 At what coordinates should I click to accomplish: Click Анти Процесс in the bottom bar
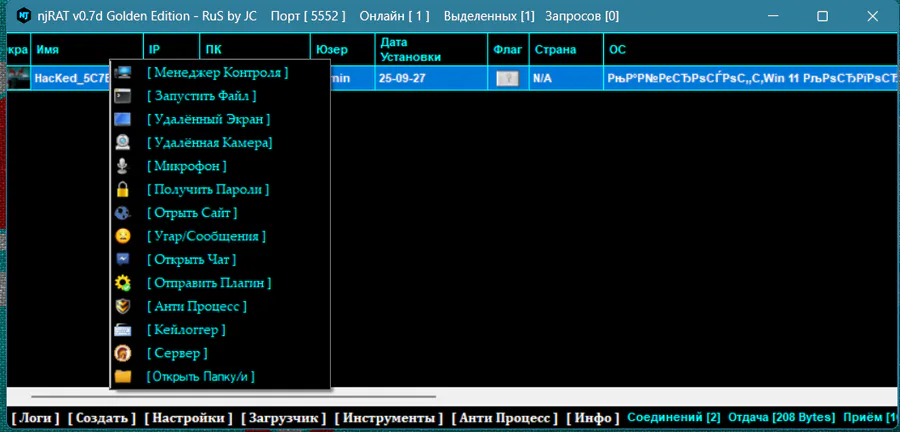505,418
